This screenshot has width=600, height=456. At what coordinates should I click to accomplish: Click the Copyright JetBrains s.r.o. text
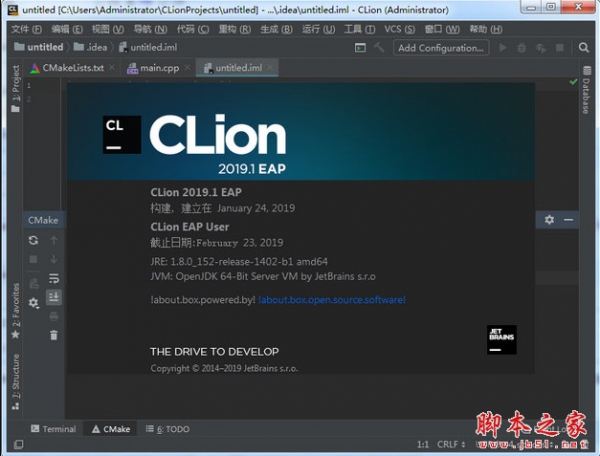(x=224, y=368)
